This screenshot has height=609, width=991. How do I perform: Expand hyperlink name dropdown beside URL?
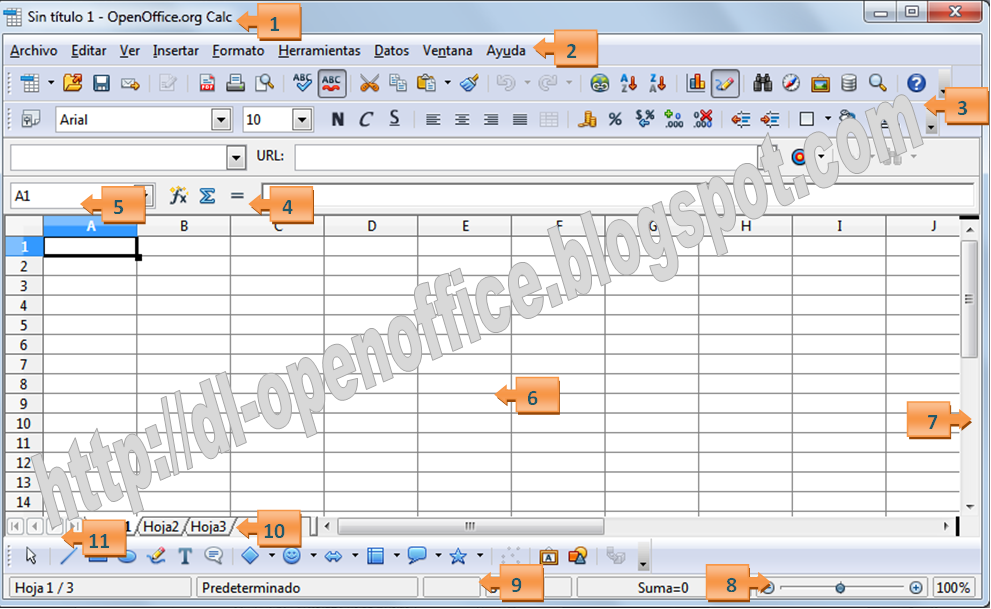click(x=236, y=157)
